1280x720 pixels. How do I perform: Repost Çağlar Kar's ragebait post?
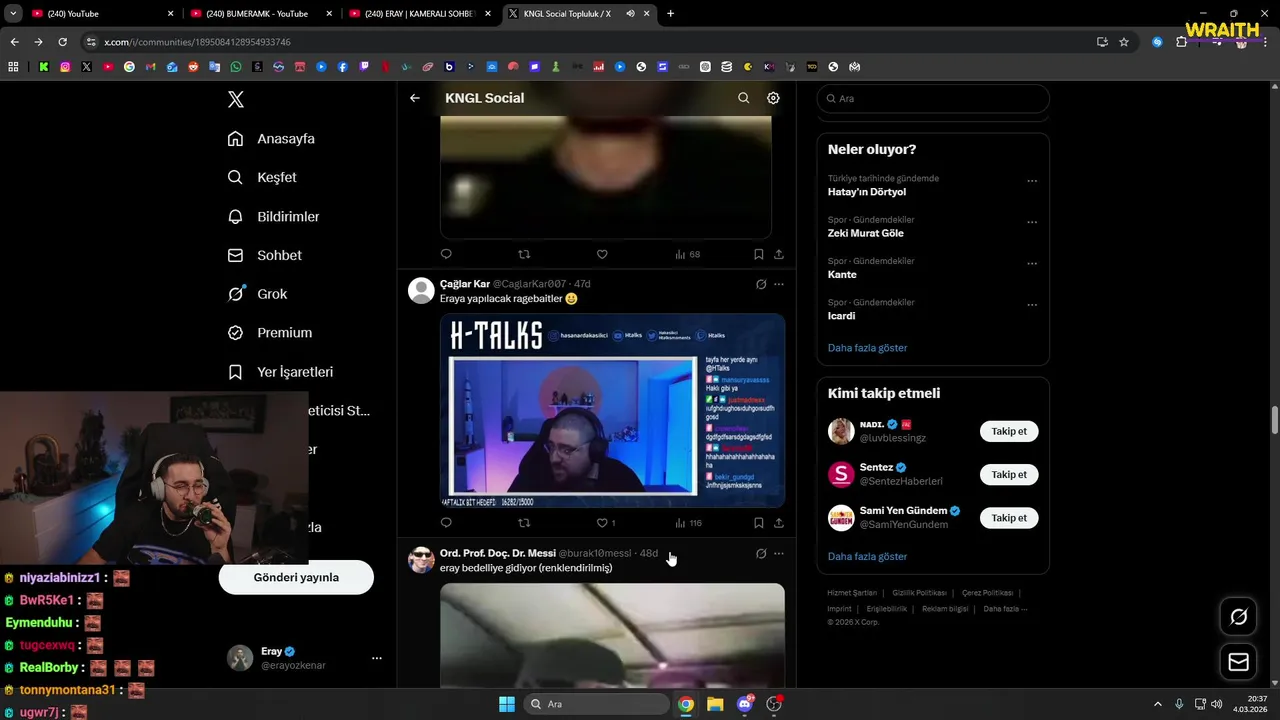(524, 522)
